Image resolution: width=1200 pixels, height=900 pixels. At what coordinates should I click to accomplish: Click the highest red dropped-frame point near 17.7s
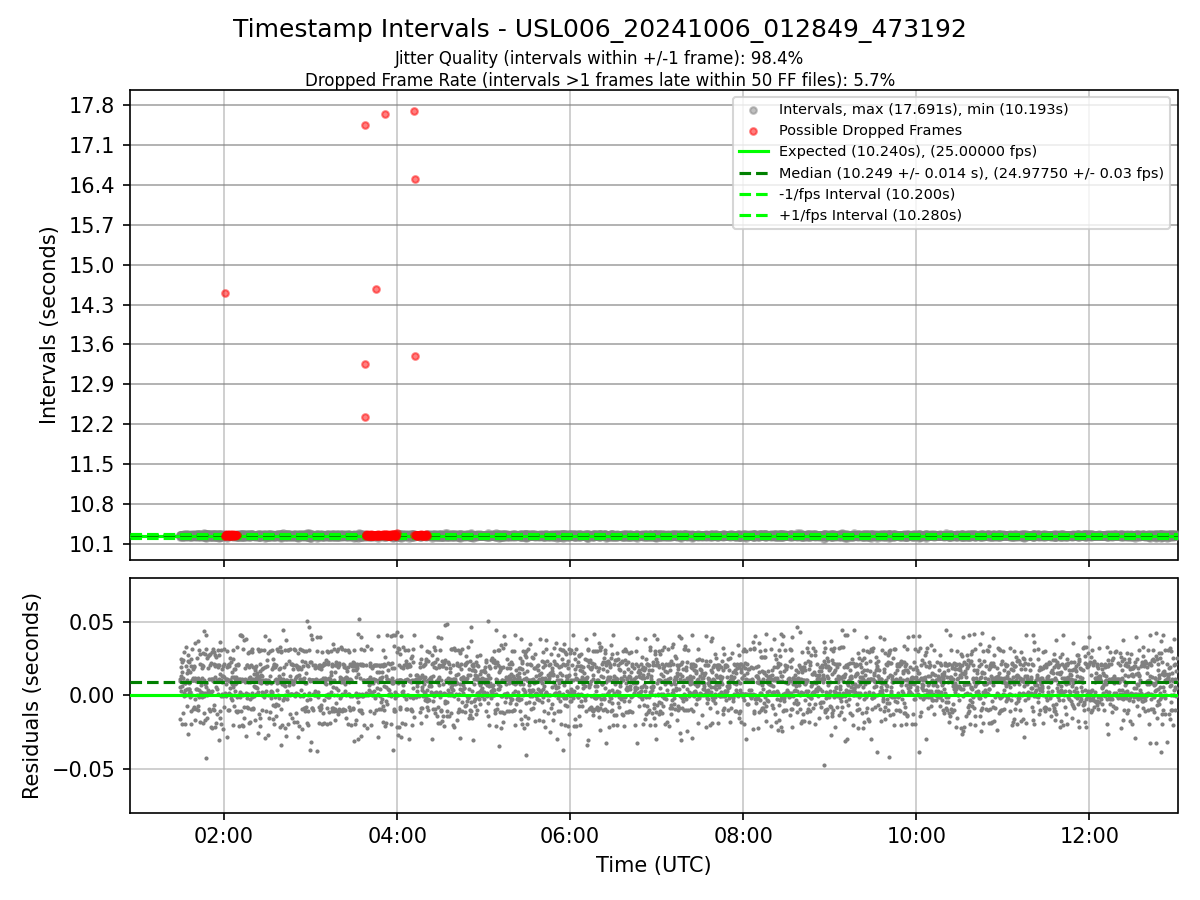tap(414, 111)
